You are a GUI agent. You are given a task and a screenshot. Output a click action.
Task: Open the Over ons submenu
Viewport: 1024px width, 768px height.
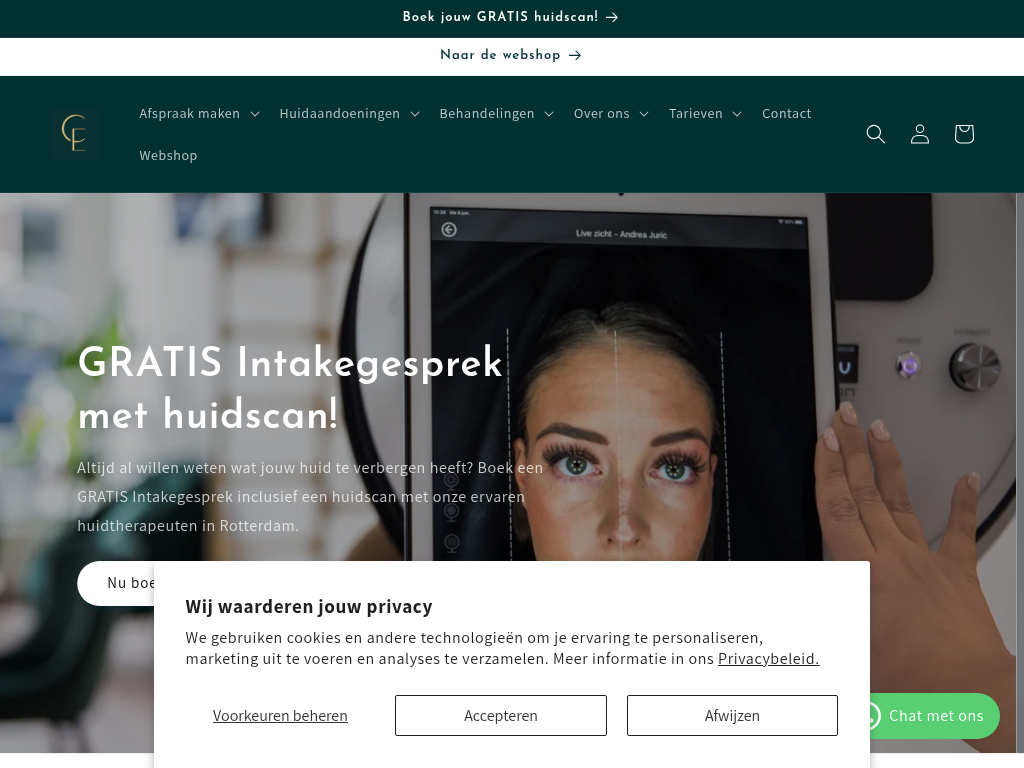[x=611, y=114]
